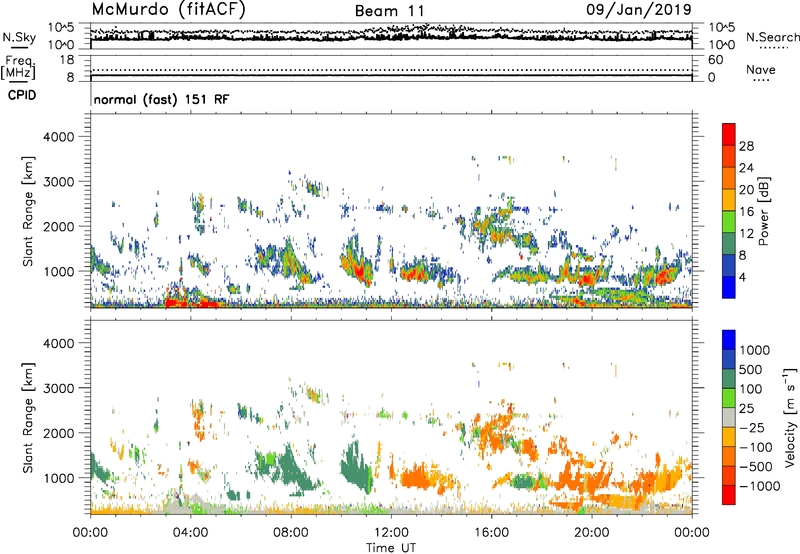Click the 28 label on Power colorbar

pyautogui.click(x=746, y=146)
